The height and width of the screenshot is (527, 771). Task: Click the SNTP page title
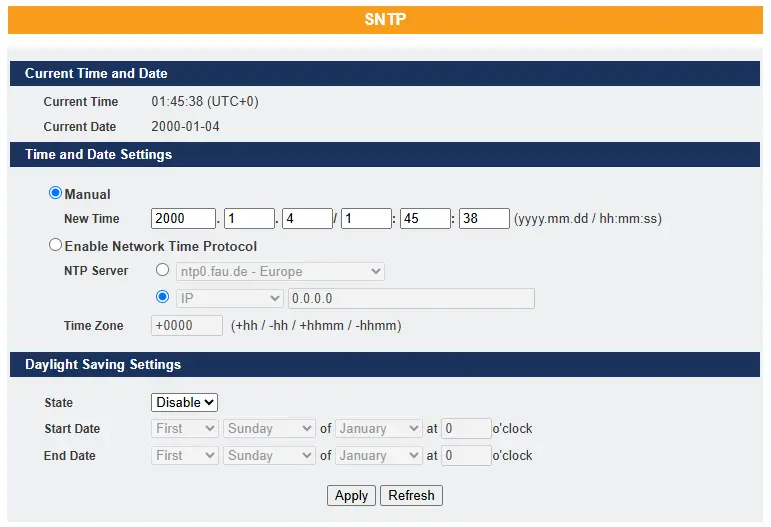coord(385,20)
